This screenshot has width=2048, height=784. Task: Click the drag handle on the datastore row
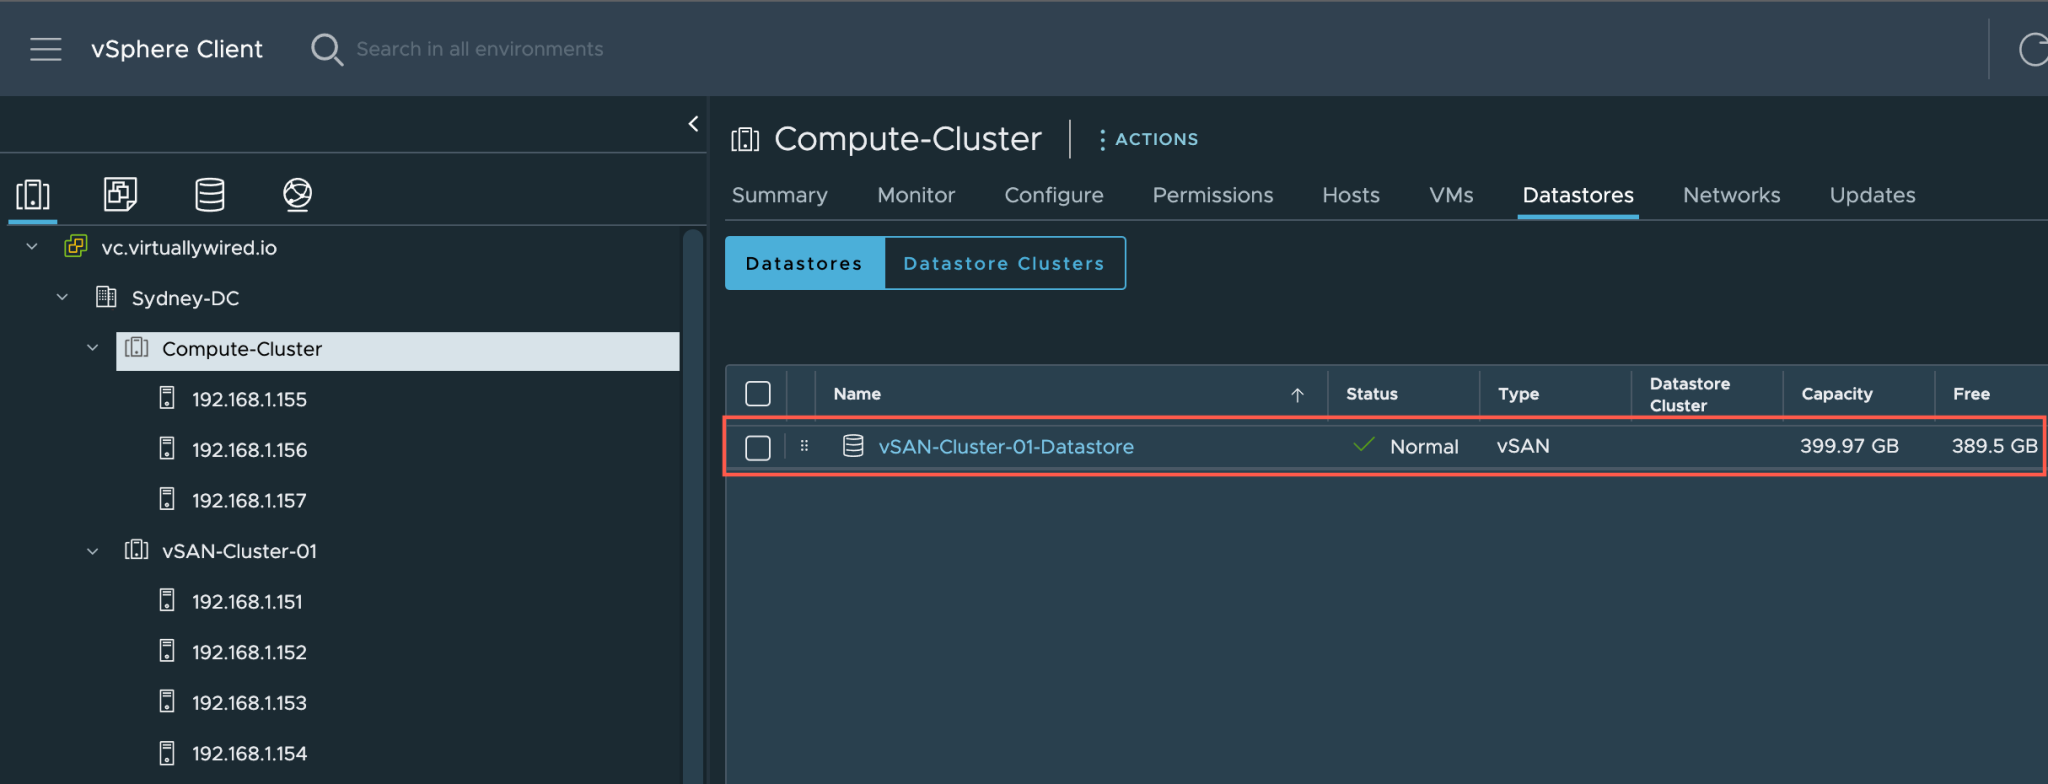tap(804, 446)
